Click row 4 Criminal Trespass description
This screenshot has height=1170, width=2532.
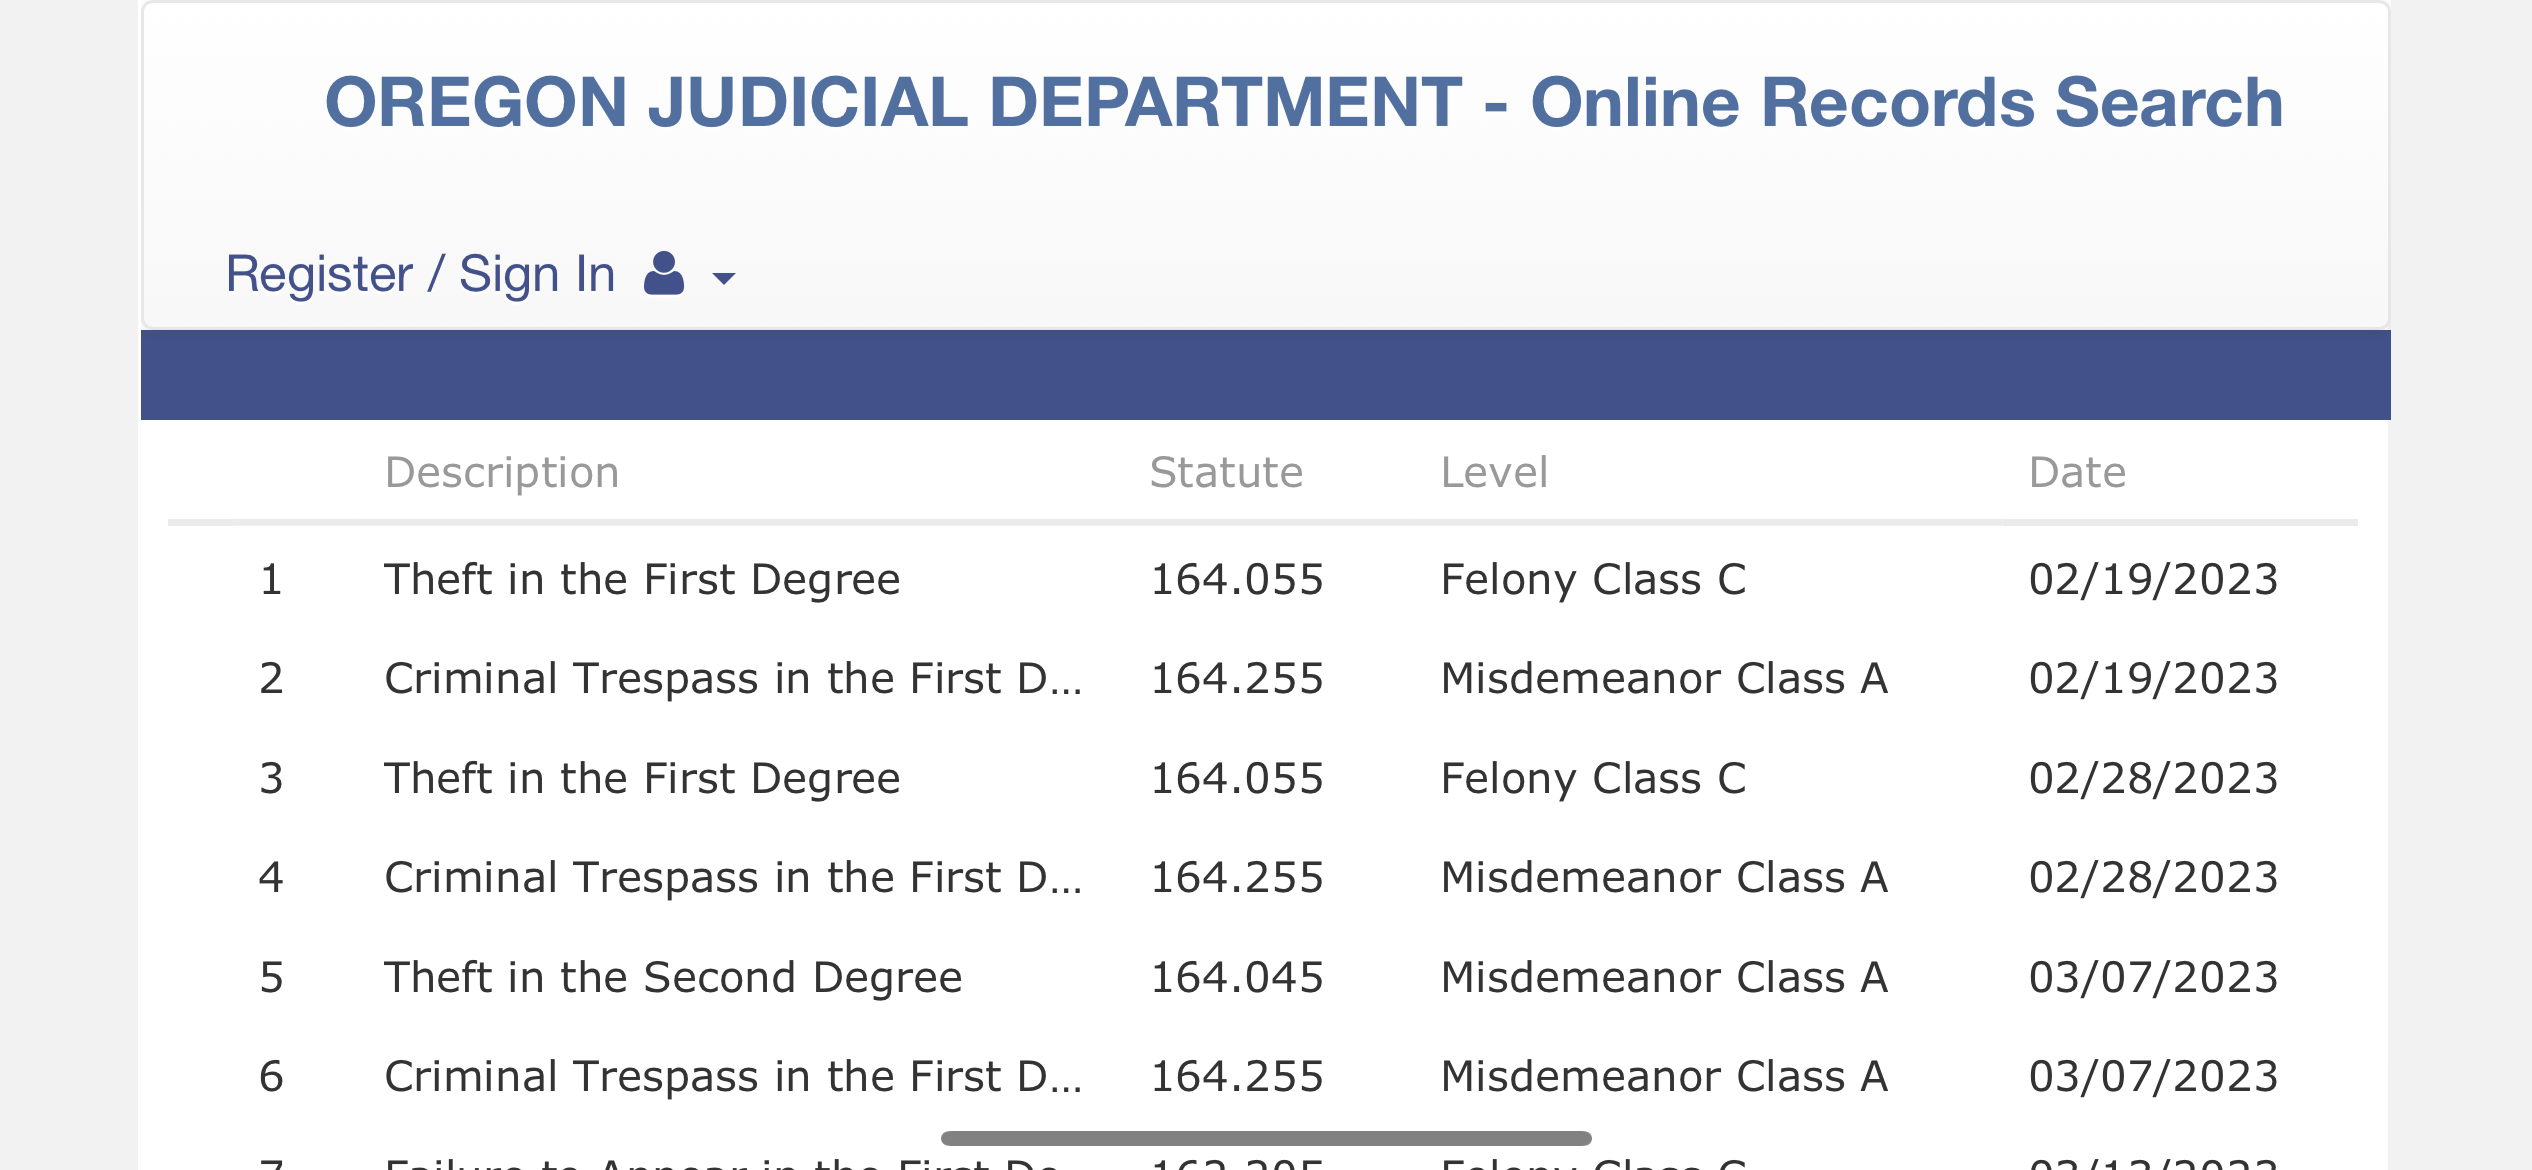[733, 878]
